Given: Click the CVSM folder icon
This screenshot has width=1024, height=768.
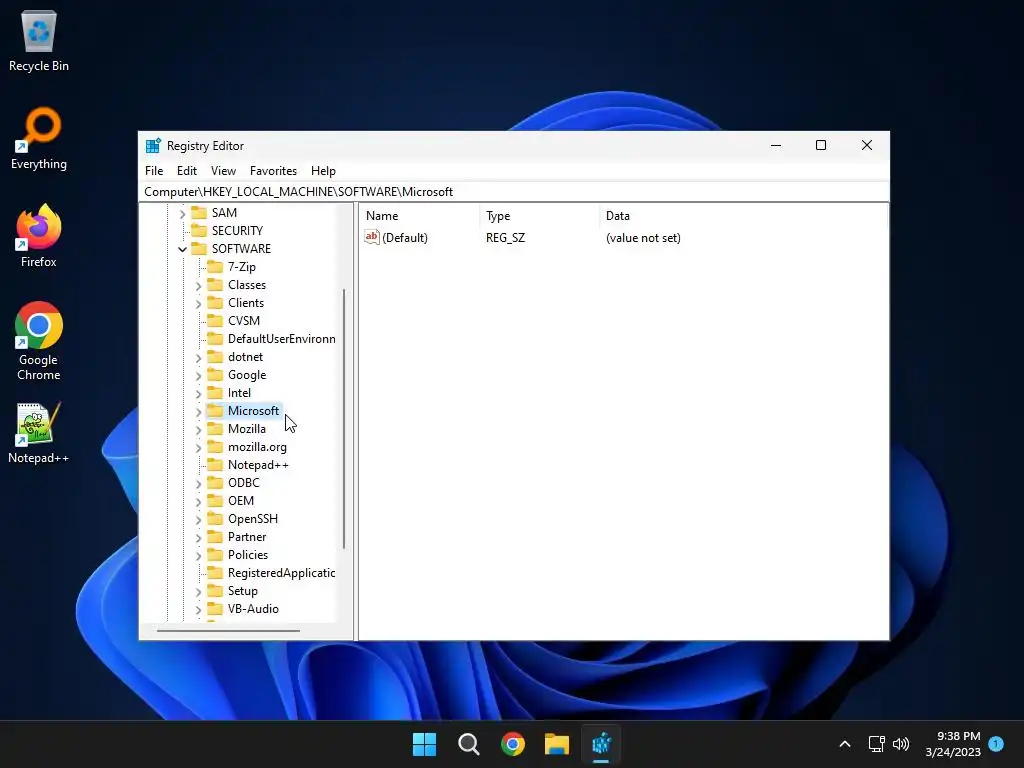Looking at the screenshot, I should [x=215, y=321].
